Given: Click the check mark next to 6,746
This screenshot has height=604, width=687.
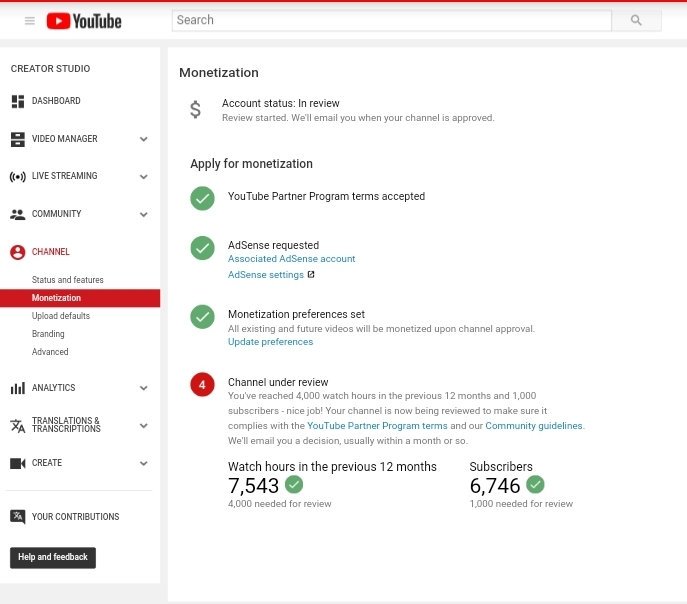Looking at the screenshot, I should point(535,484).
